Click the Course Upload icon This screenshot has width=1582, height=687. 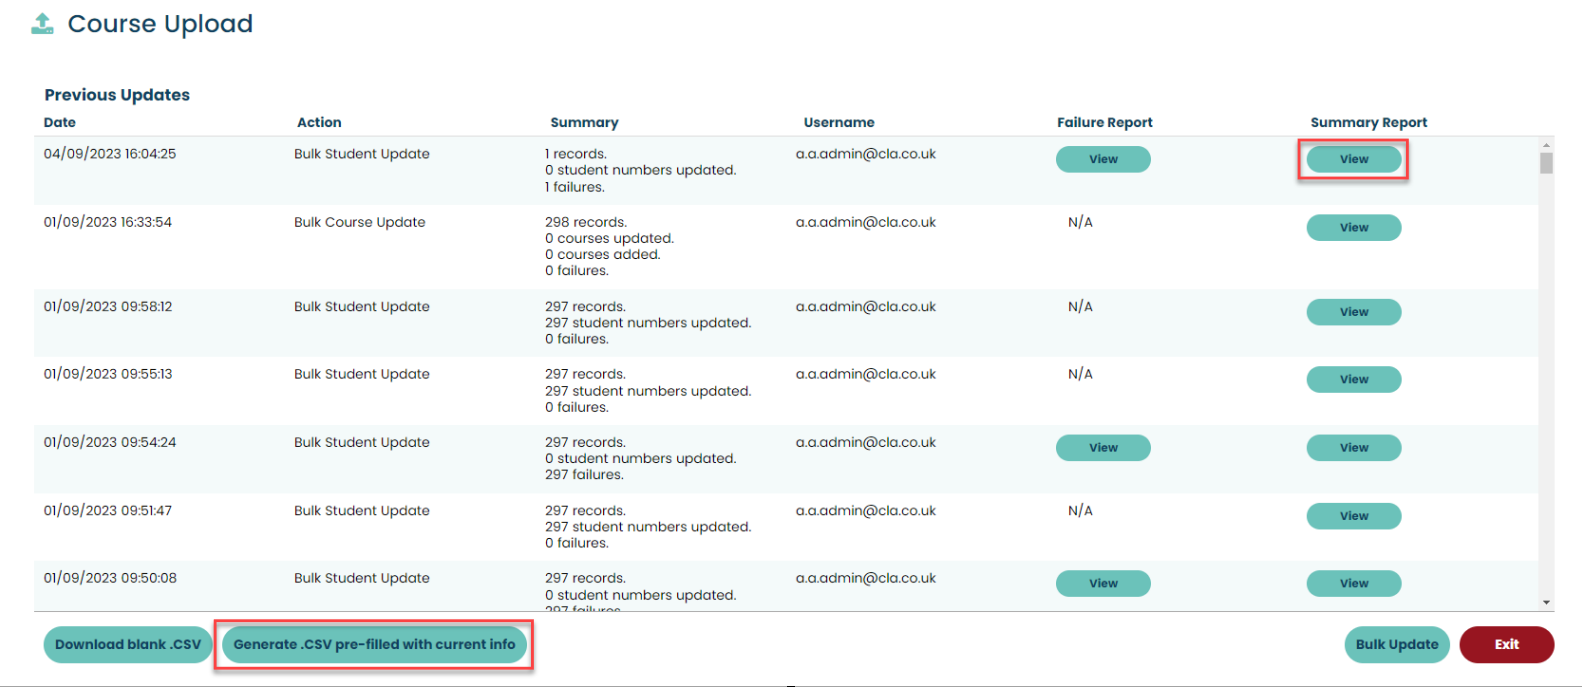42,24
